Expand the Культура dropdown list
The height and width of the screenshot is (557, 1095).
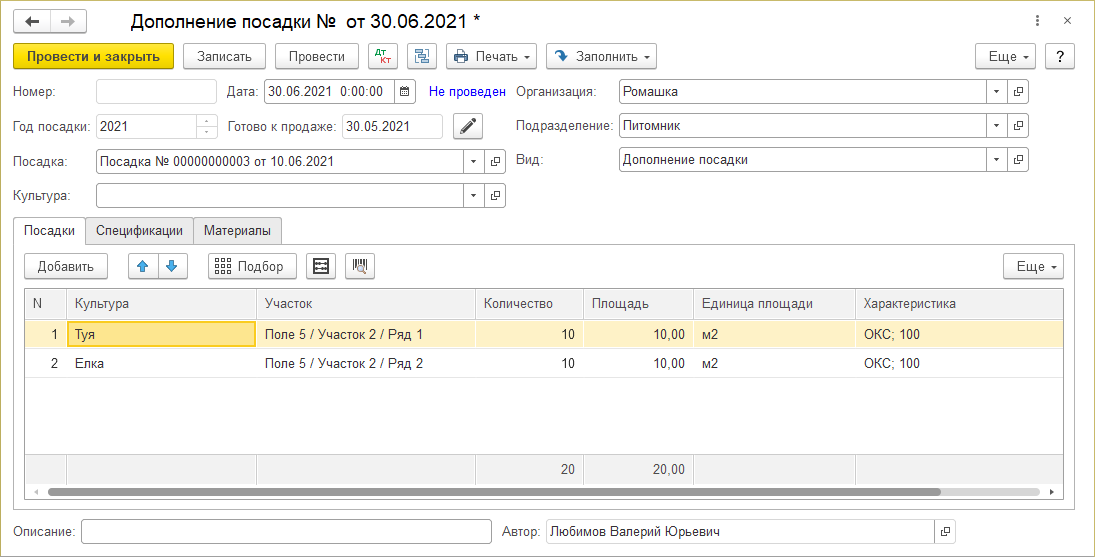point(473,196)
